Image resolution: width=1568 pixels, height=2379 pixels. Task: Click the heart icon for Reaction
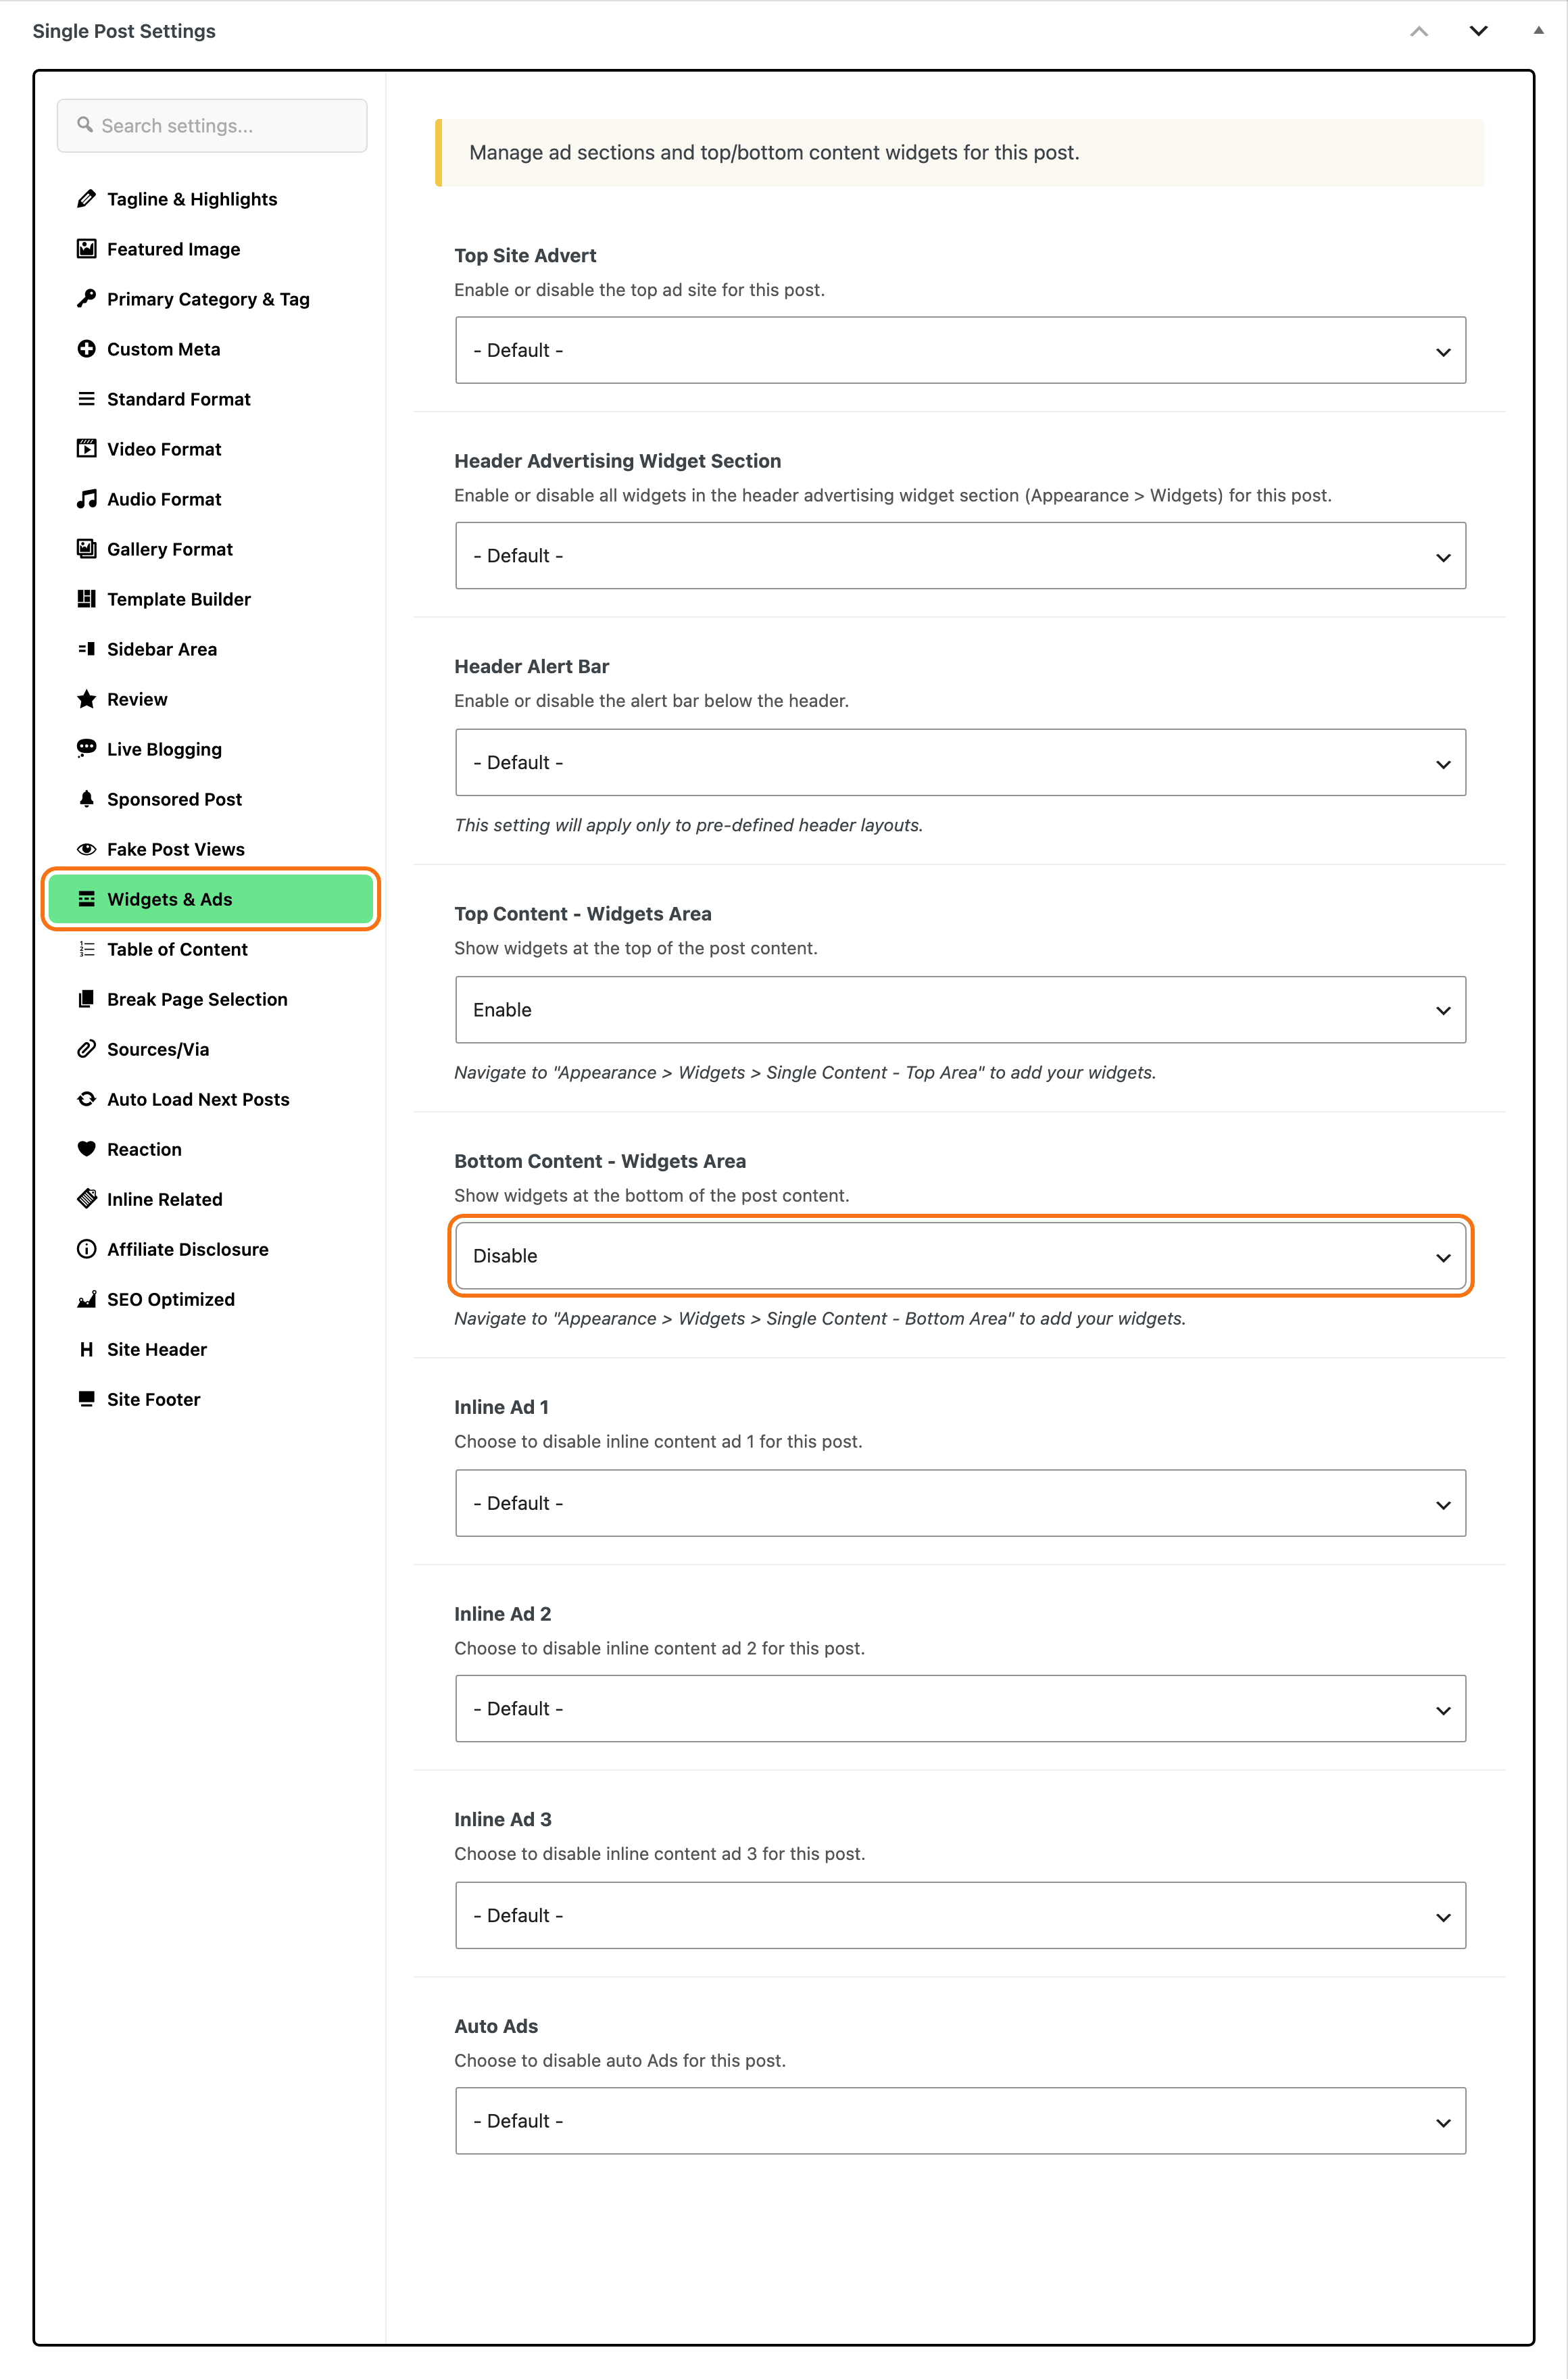[x=87, y=1149]
